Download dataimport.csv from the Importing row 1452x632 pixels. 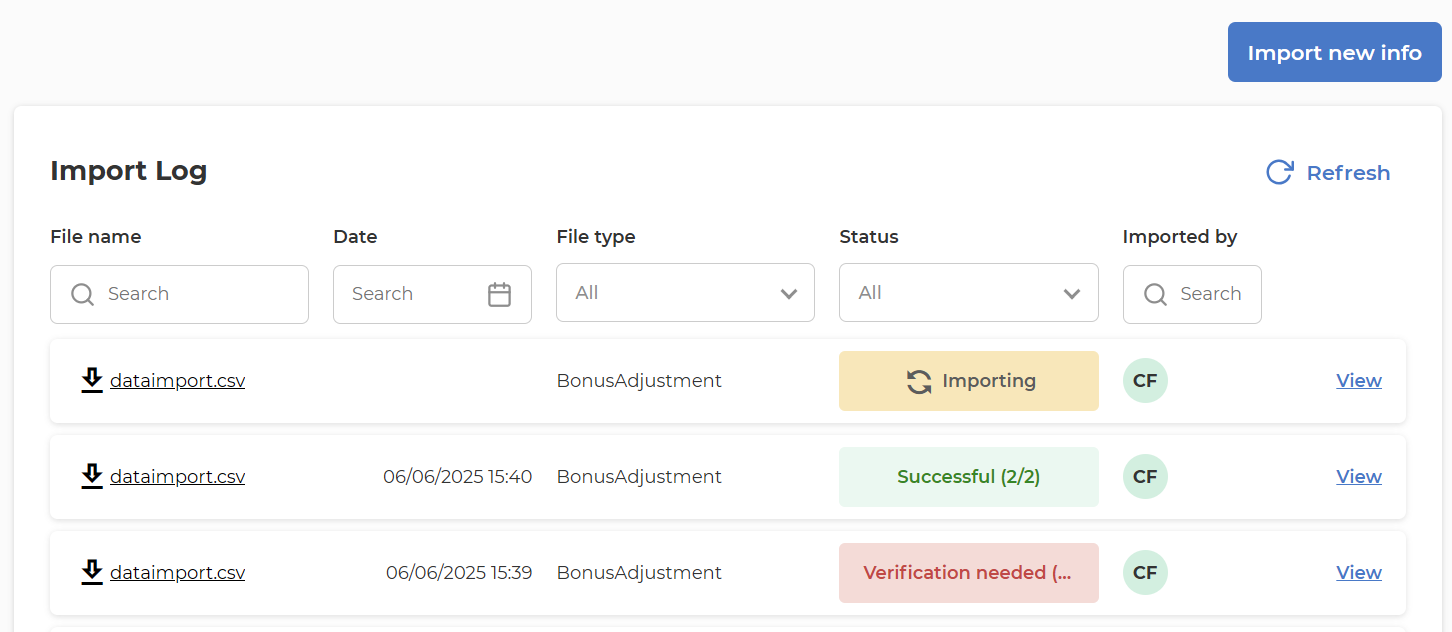[92, 380]
